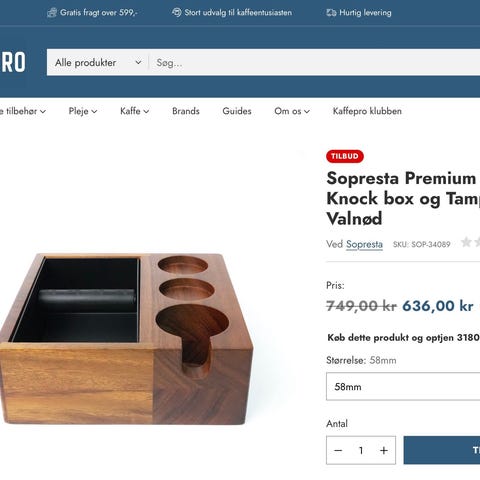Viewport: 480px width, 480px height.
Task: Expand the tilbehør navigation menu
Action: pyautogui.click(x=23, y=111)
